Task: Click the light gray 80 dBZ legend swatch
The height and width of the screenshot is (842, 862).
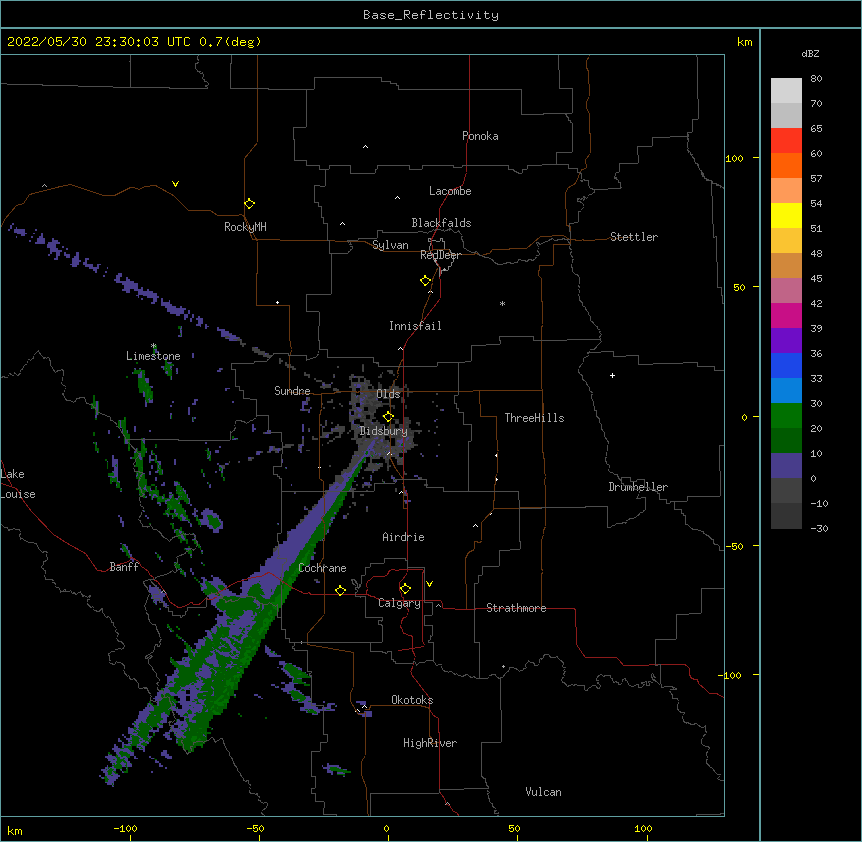Action: [x=786, y=90]
